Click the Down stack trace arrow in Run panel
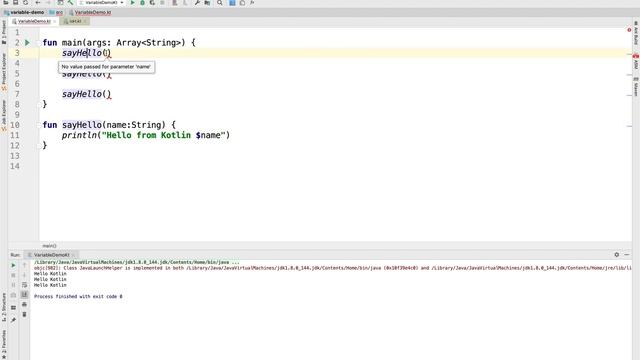This screenshot has width=640, height=360. 24,276
